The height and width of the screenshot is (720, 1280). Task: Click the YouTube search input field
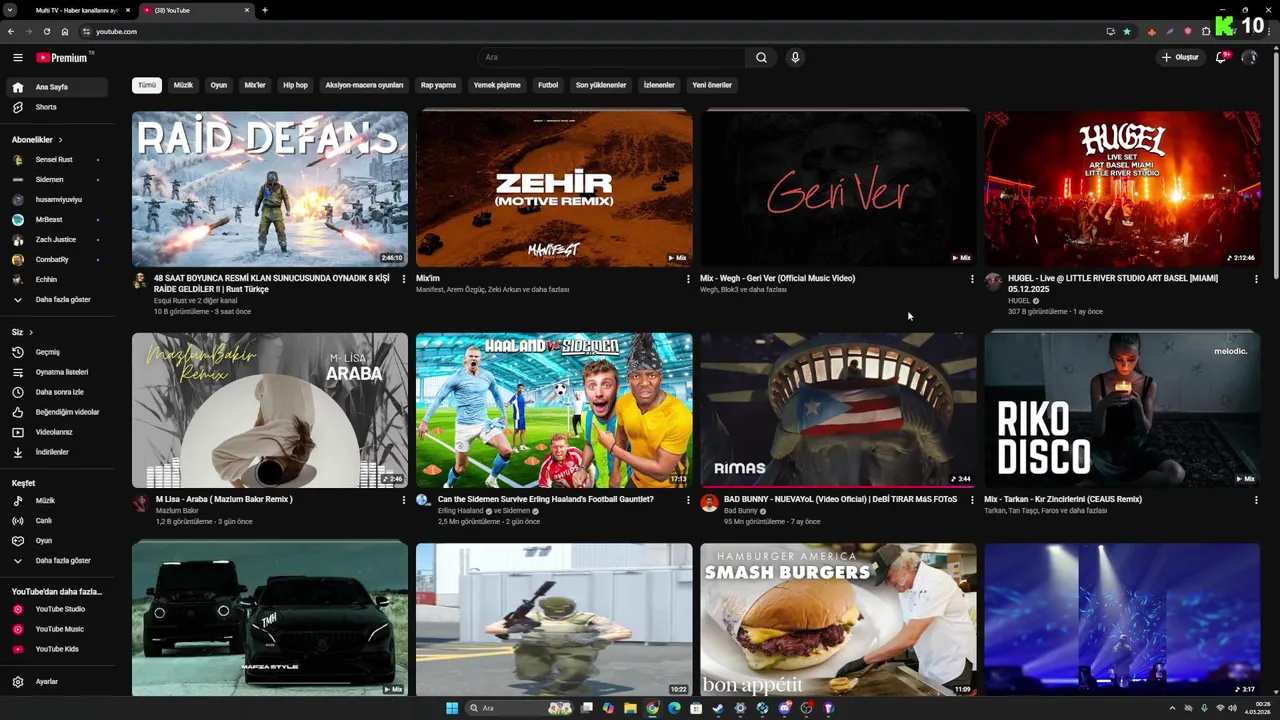point(612,58)
